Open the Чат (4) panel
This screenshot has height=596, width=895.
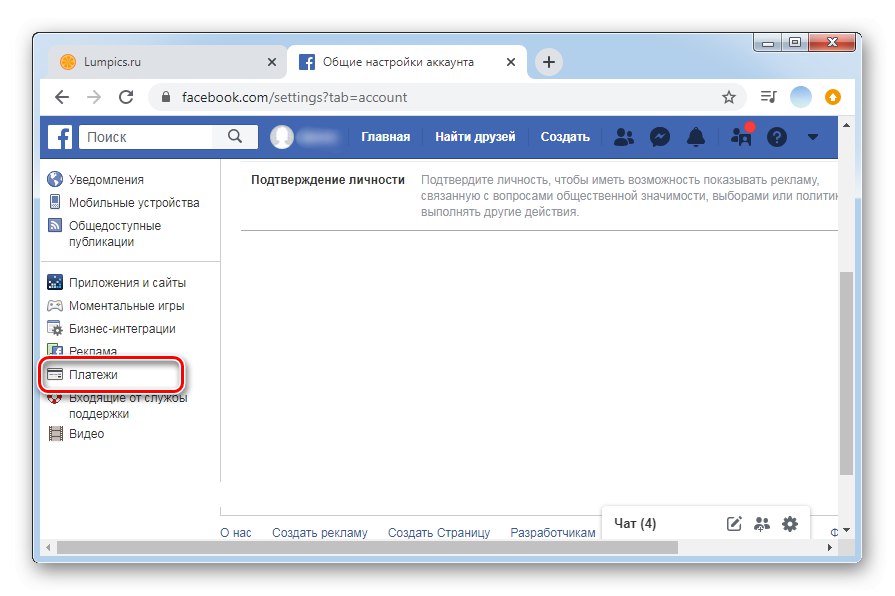635,523
